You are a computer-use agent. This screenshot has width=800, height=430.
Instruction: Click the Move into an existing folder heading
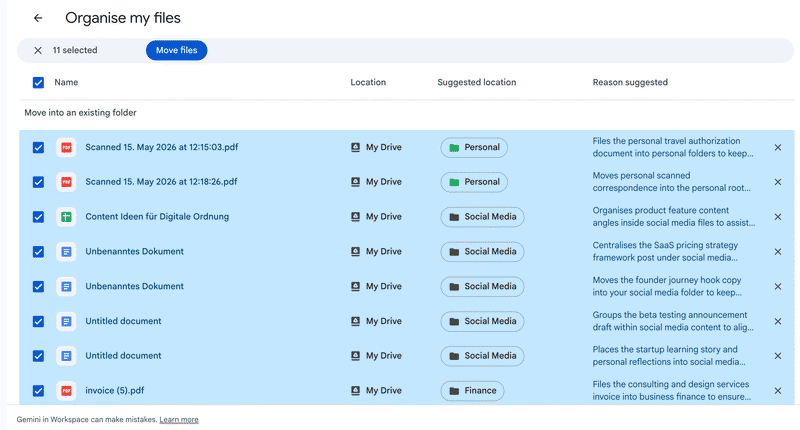click(81, 113)
